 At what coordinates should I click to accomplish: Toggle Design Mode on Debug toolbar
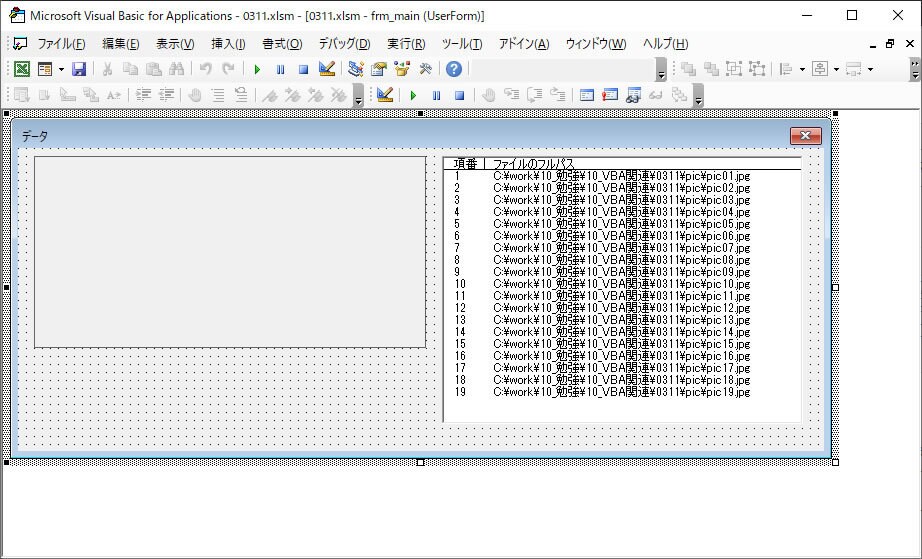pyautogui.click(x=385, y=95)
